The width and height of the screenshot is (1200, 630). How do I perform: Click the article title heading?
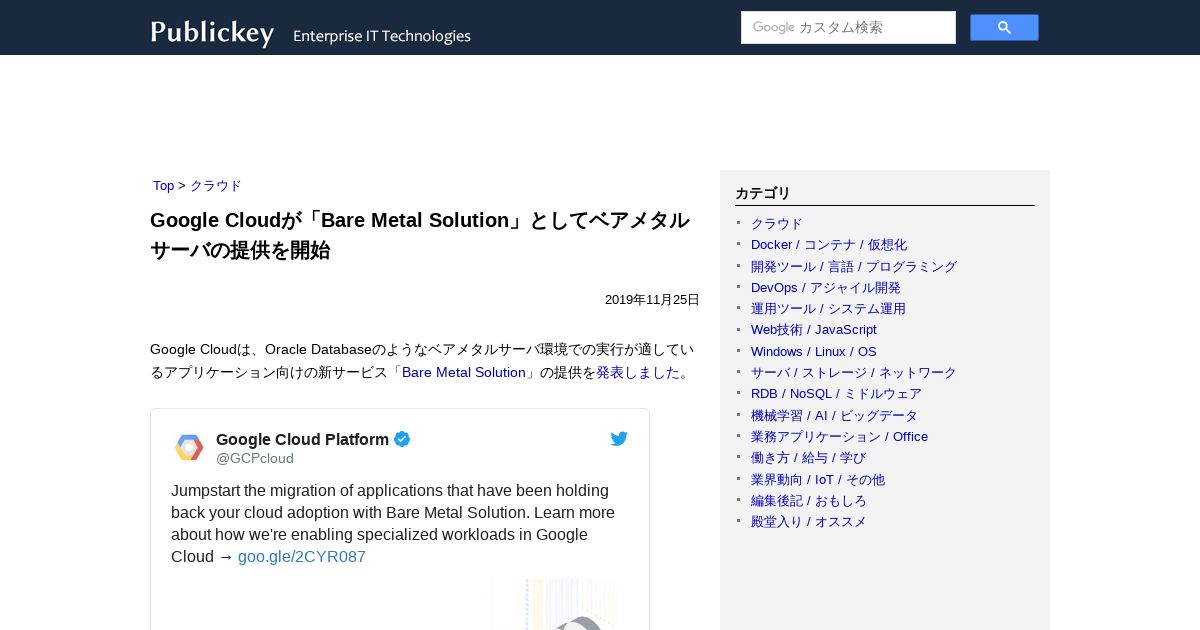pyautogui.click(x=420, y=235)
